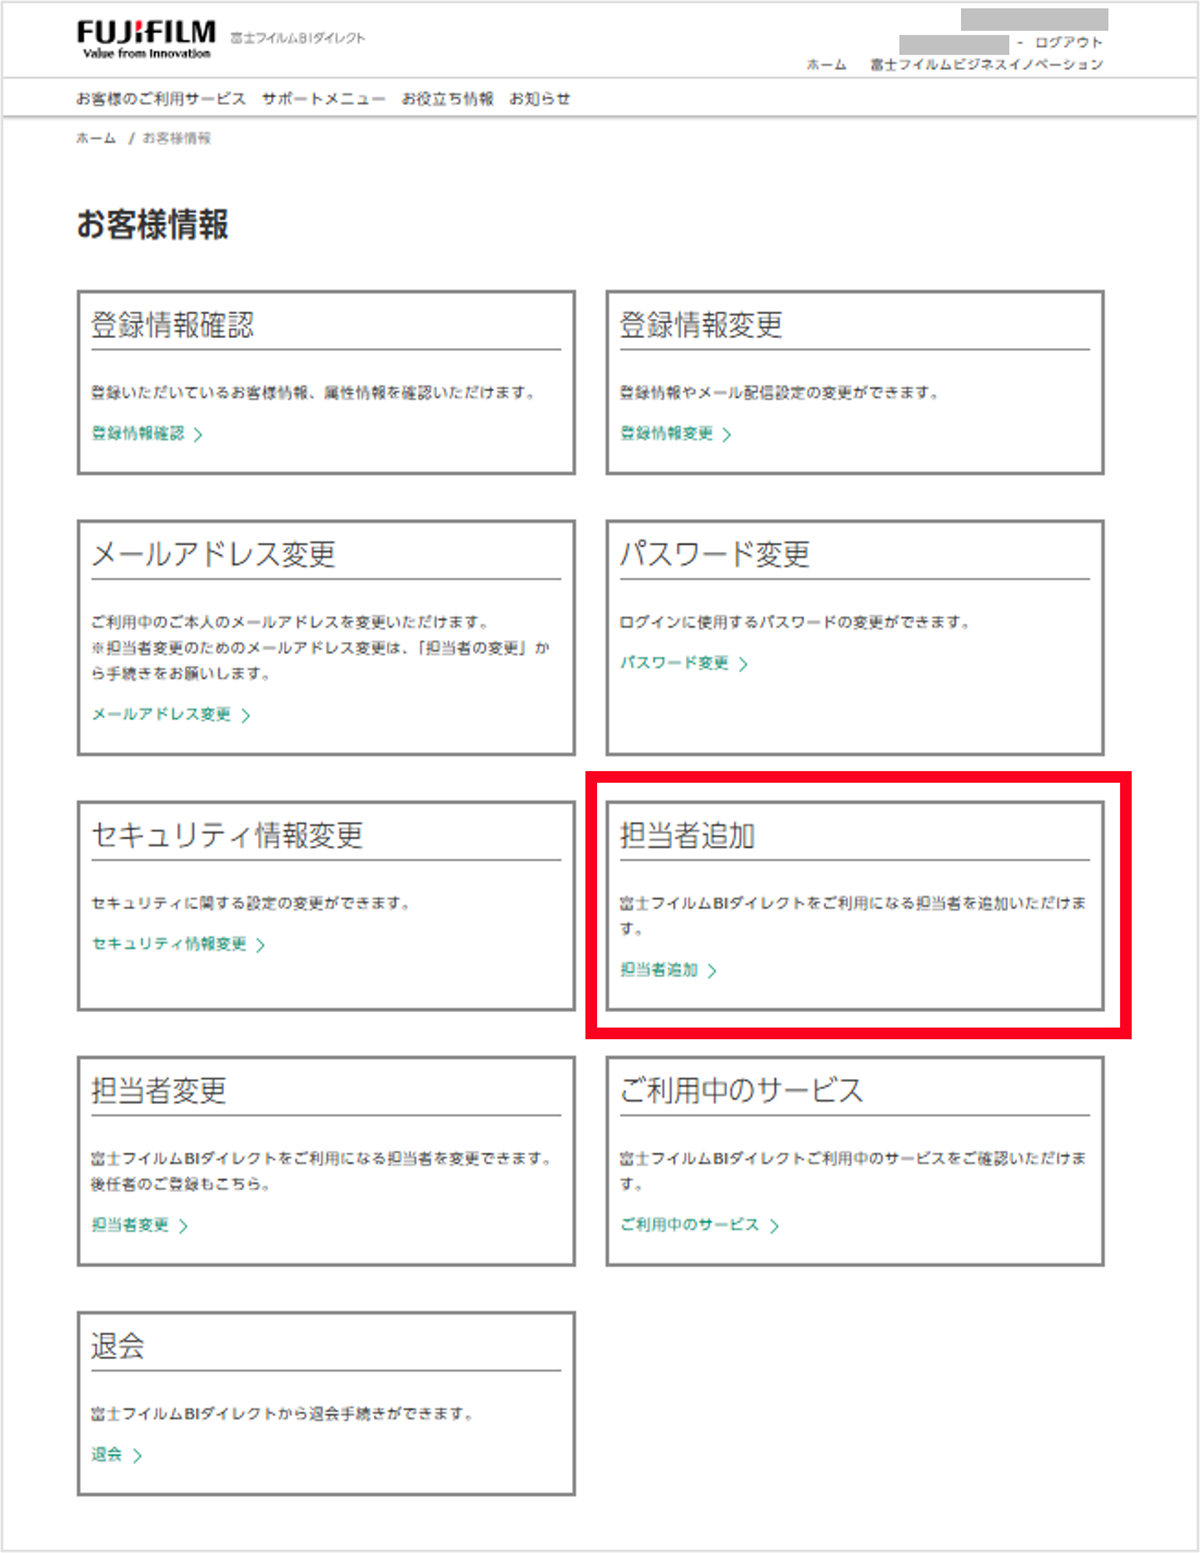Select お知らせ in the navigation bar
The width and height of the screenshot is (1200, 1553).
point(540,99)
